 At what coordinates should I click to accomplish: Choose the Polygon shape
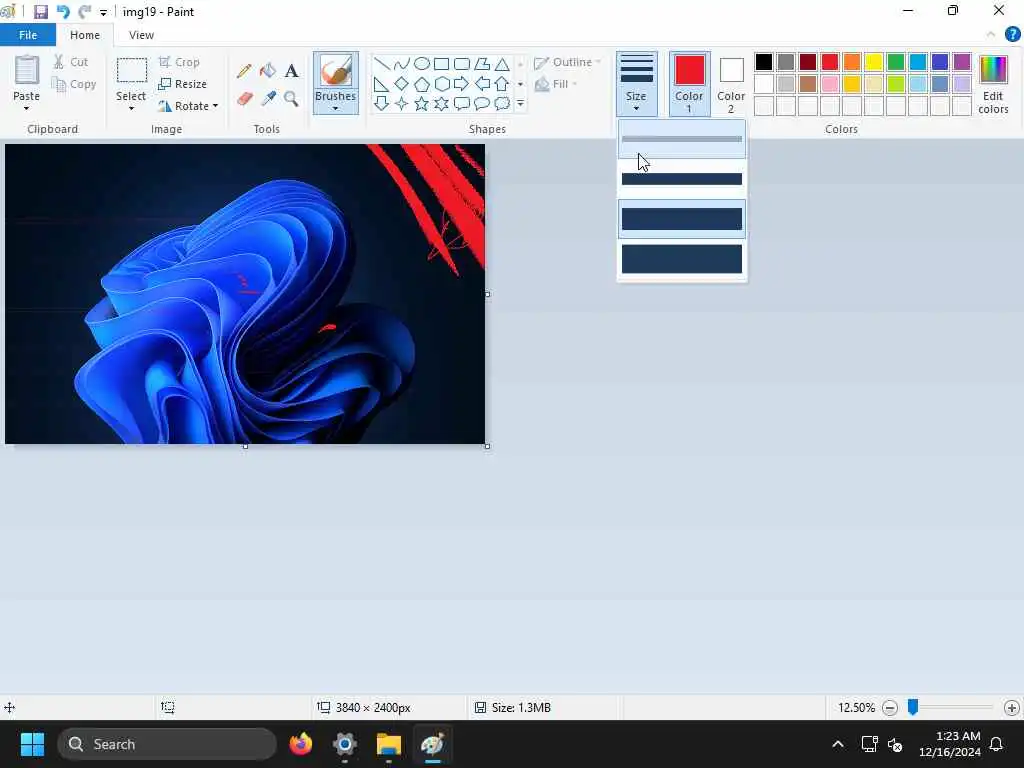[482, 63]
